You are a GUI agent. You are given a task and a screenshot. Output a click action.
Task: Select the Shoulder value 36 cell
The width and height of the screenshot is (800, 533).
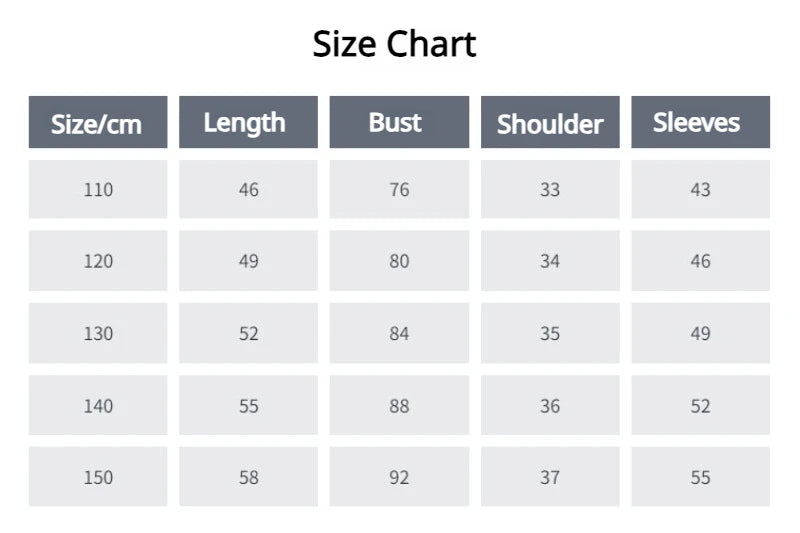(x=550, y=405)
